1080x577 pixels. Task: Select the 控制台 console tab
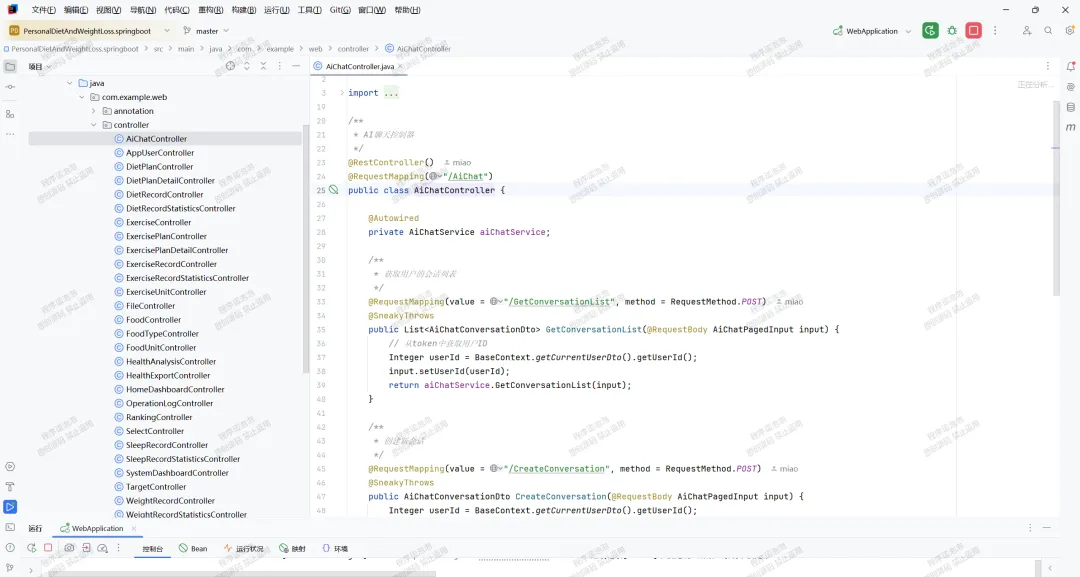pyautogui.click(x=152, y=549)
